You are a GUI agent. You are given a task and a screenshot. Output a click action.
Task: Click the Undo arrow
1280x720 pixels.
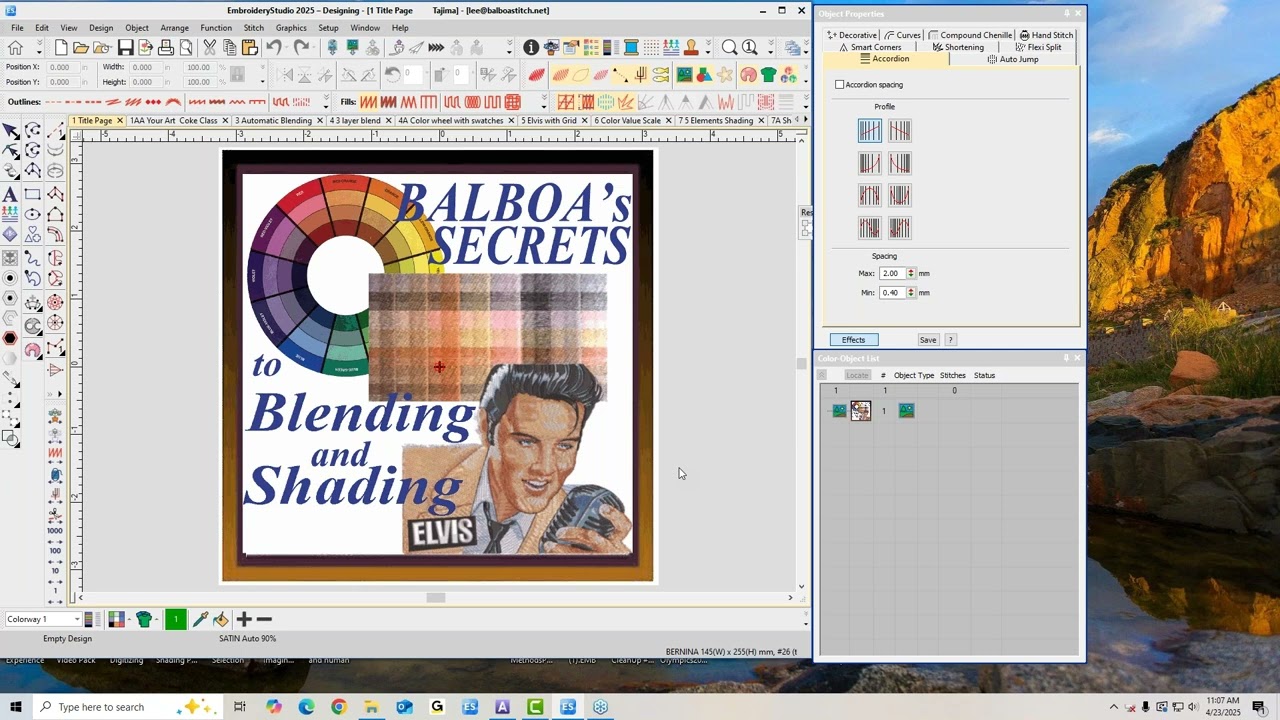(x=274, y=48)
